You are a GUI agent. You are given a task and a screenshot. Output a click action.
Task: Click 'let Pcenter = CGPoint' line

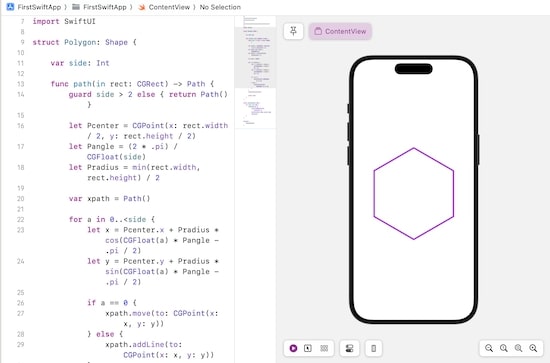coord(148,126)
